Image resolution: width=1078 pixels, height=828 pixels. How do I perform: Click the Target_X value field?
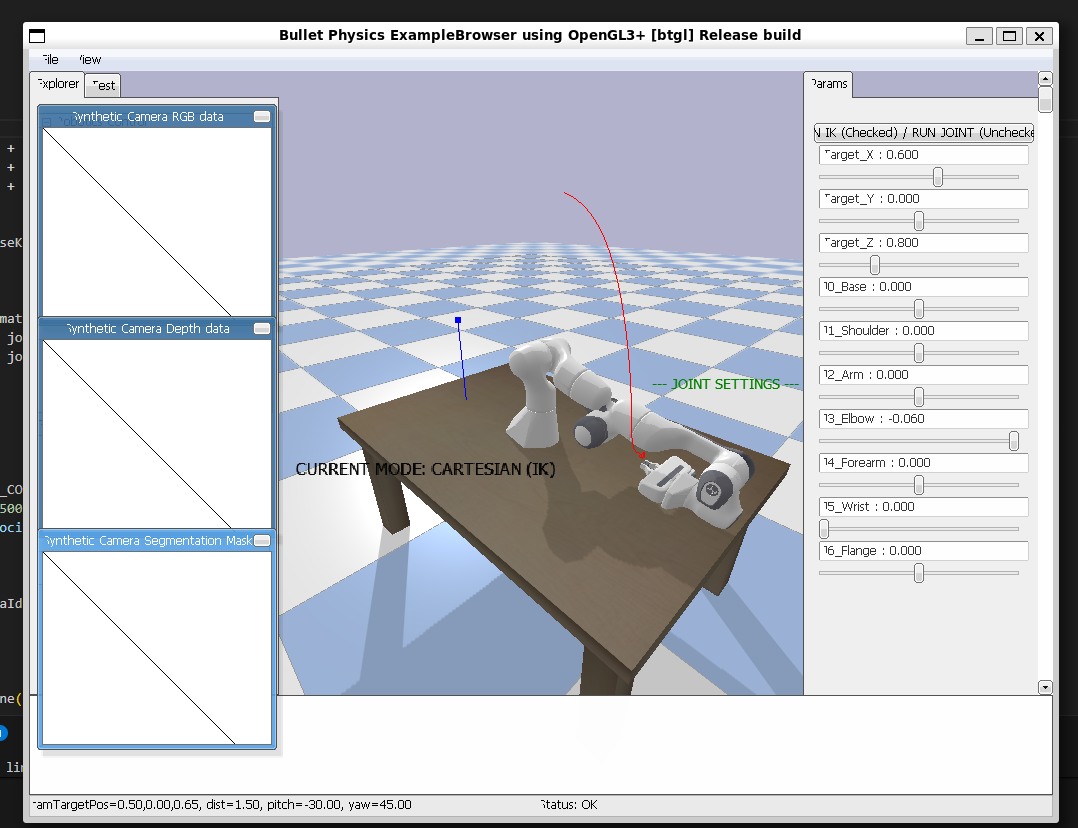[x=923, y=155]
